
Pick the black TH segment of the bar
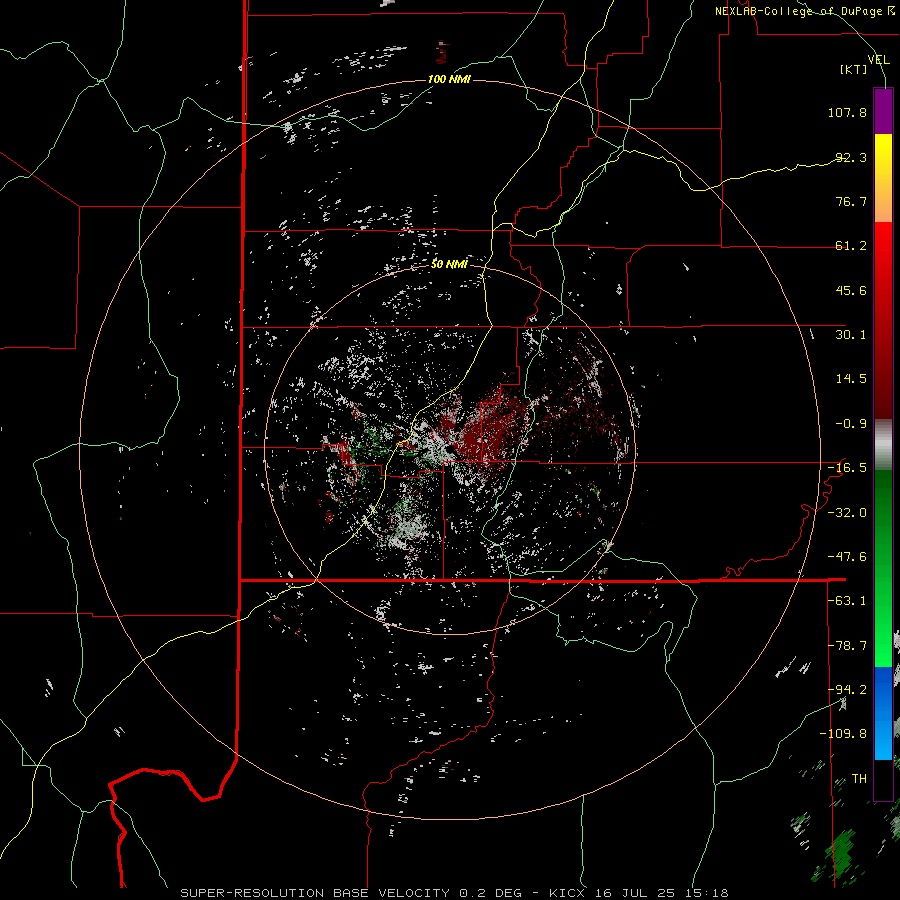point(883,779)
